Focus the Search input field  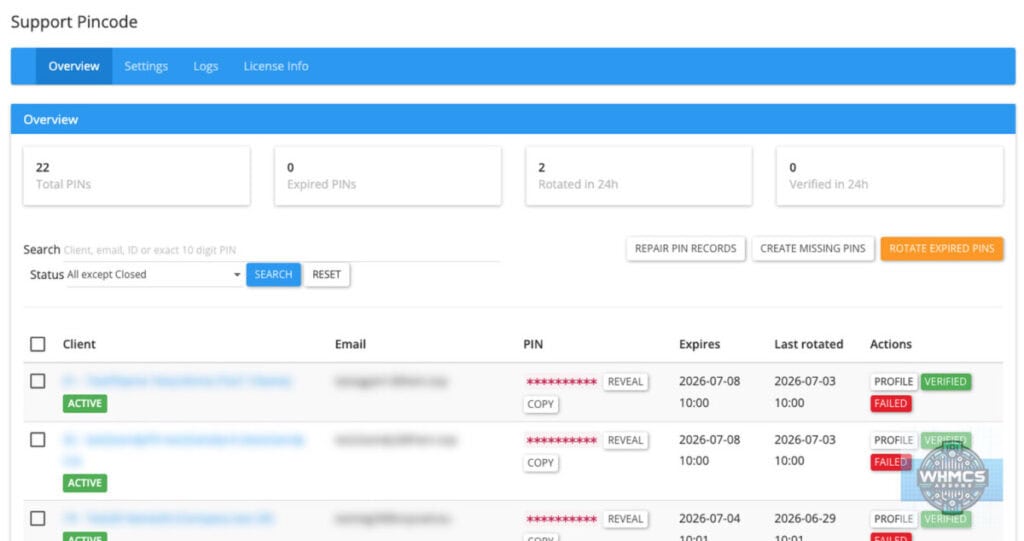(281, 250)
